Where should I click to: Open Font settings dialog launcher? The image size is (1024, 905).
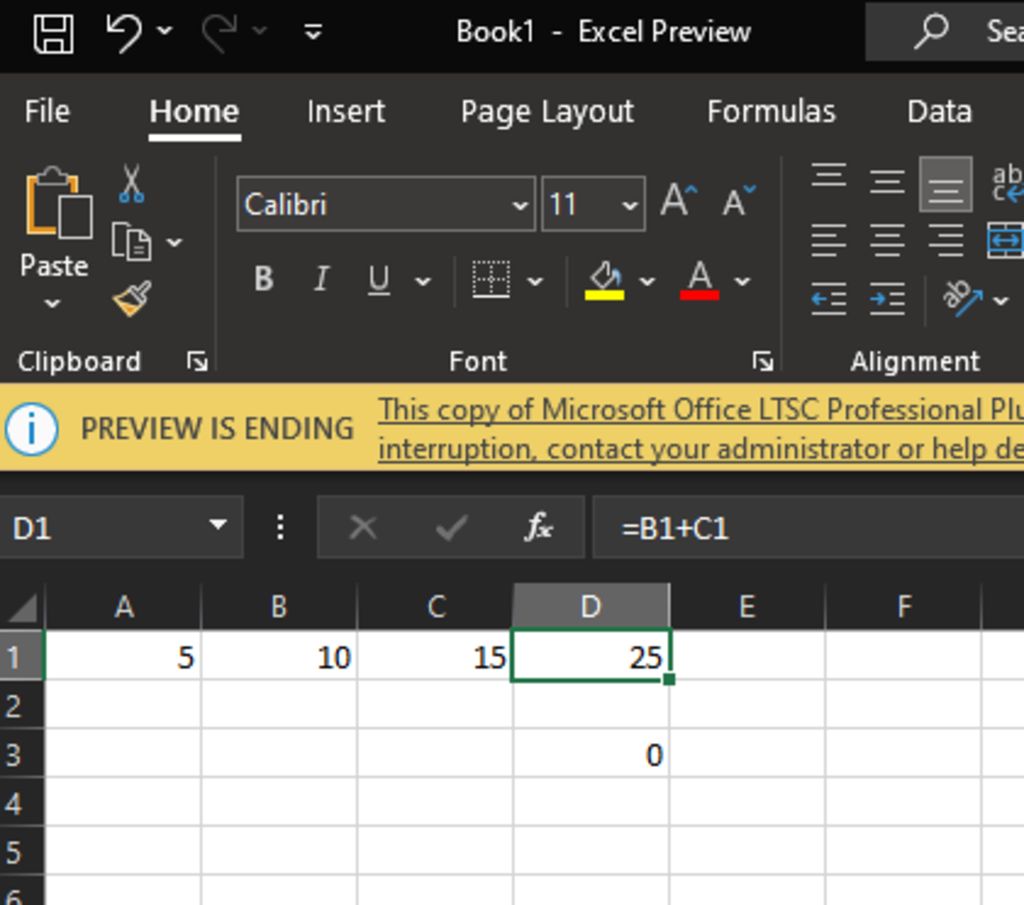pos(763,361)
